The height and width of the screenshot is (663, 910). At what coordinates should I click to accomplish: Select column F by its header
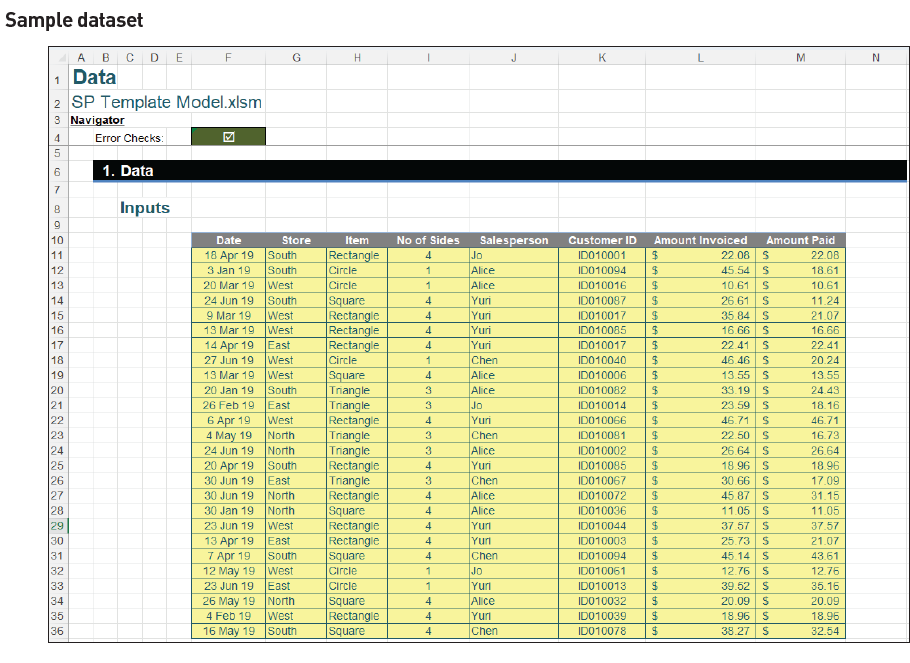228,57
